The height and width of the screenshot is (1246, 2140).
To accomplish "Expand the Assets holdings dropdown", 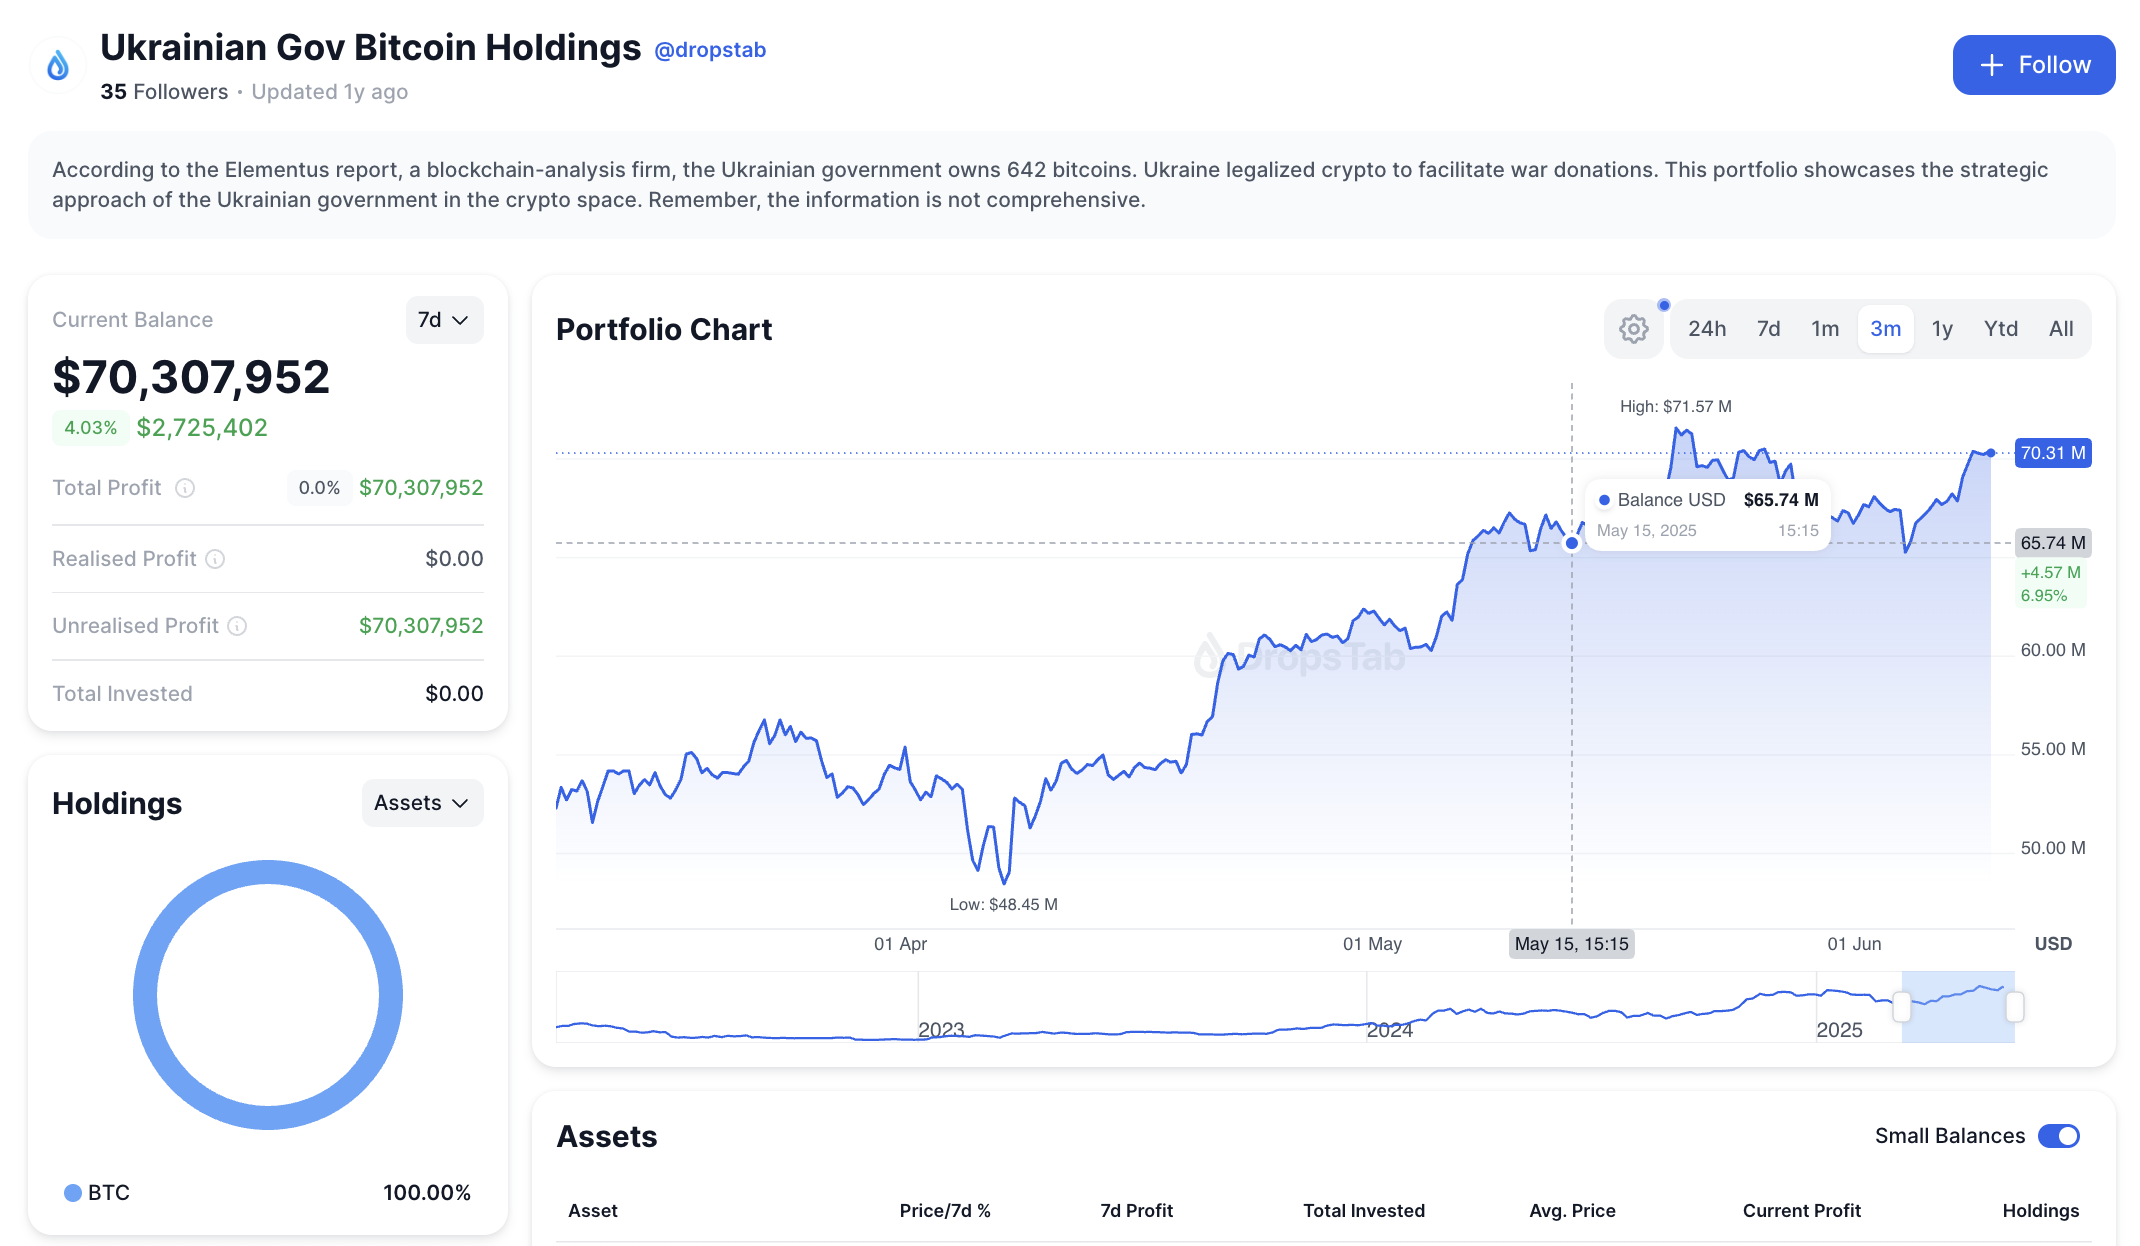I will click(x=422, y=803).
